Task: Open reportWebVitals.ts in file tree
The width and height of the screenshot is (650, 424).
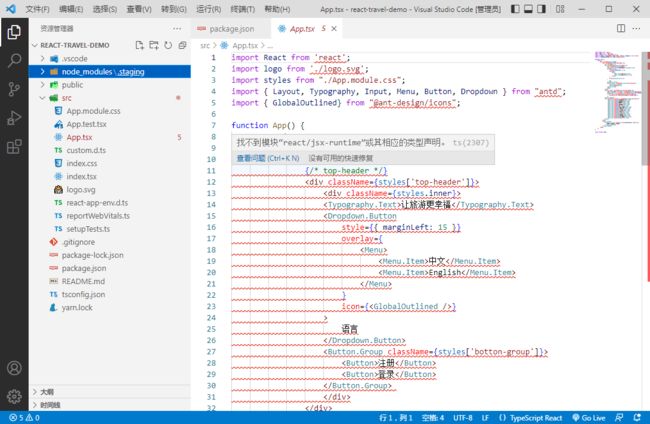Action: 110,216
